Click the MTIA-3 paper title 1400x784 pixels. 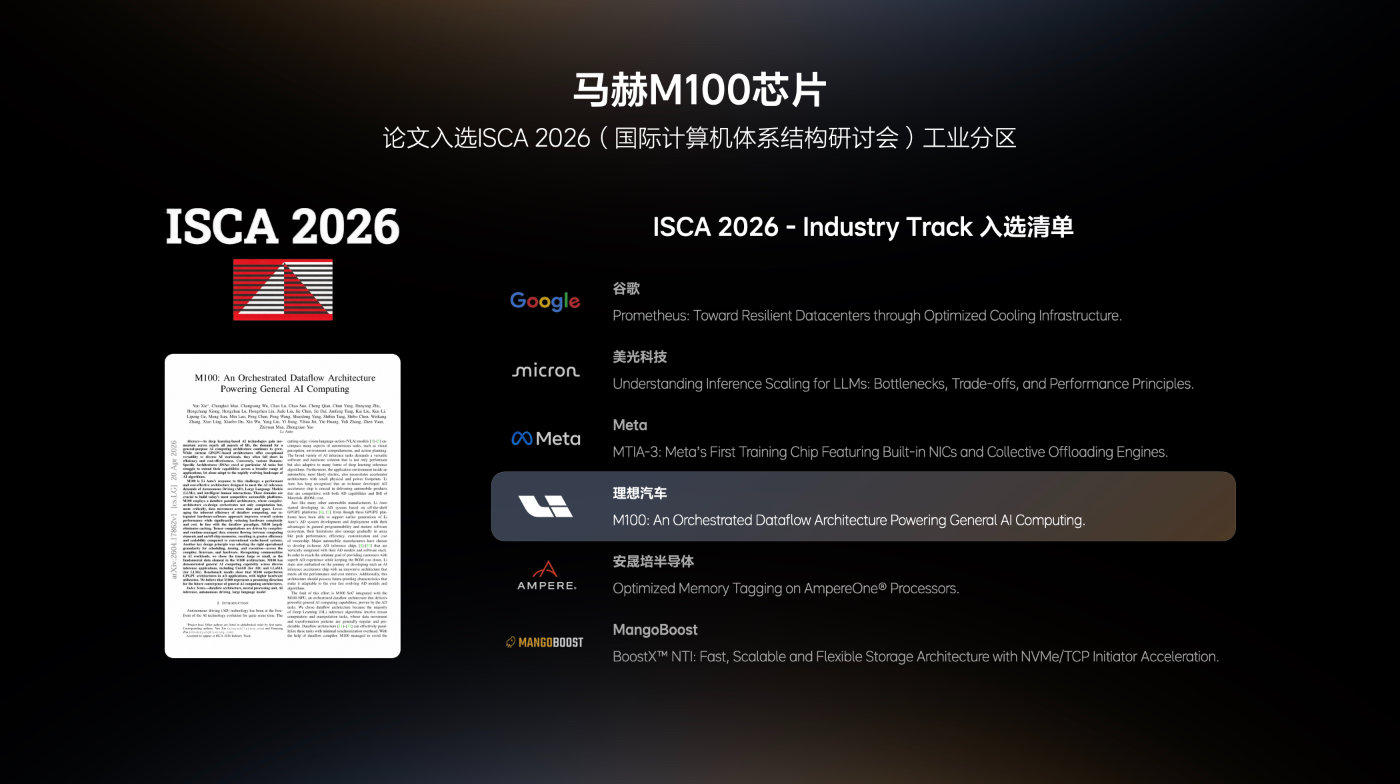890,452
